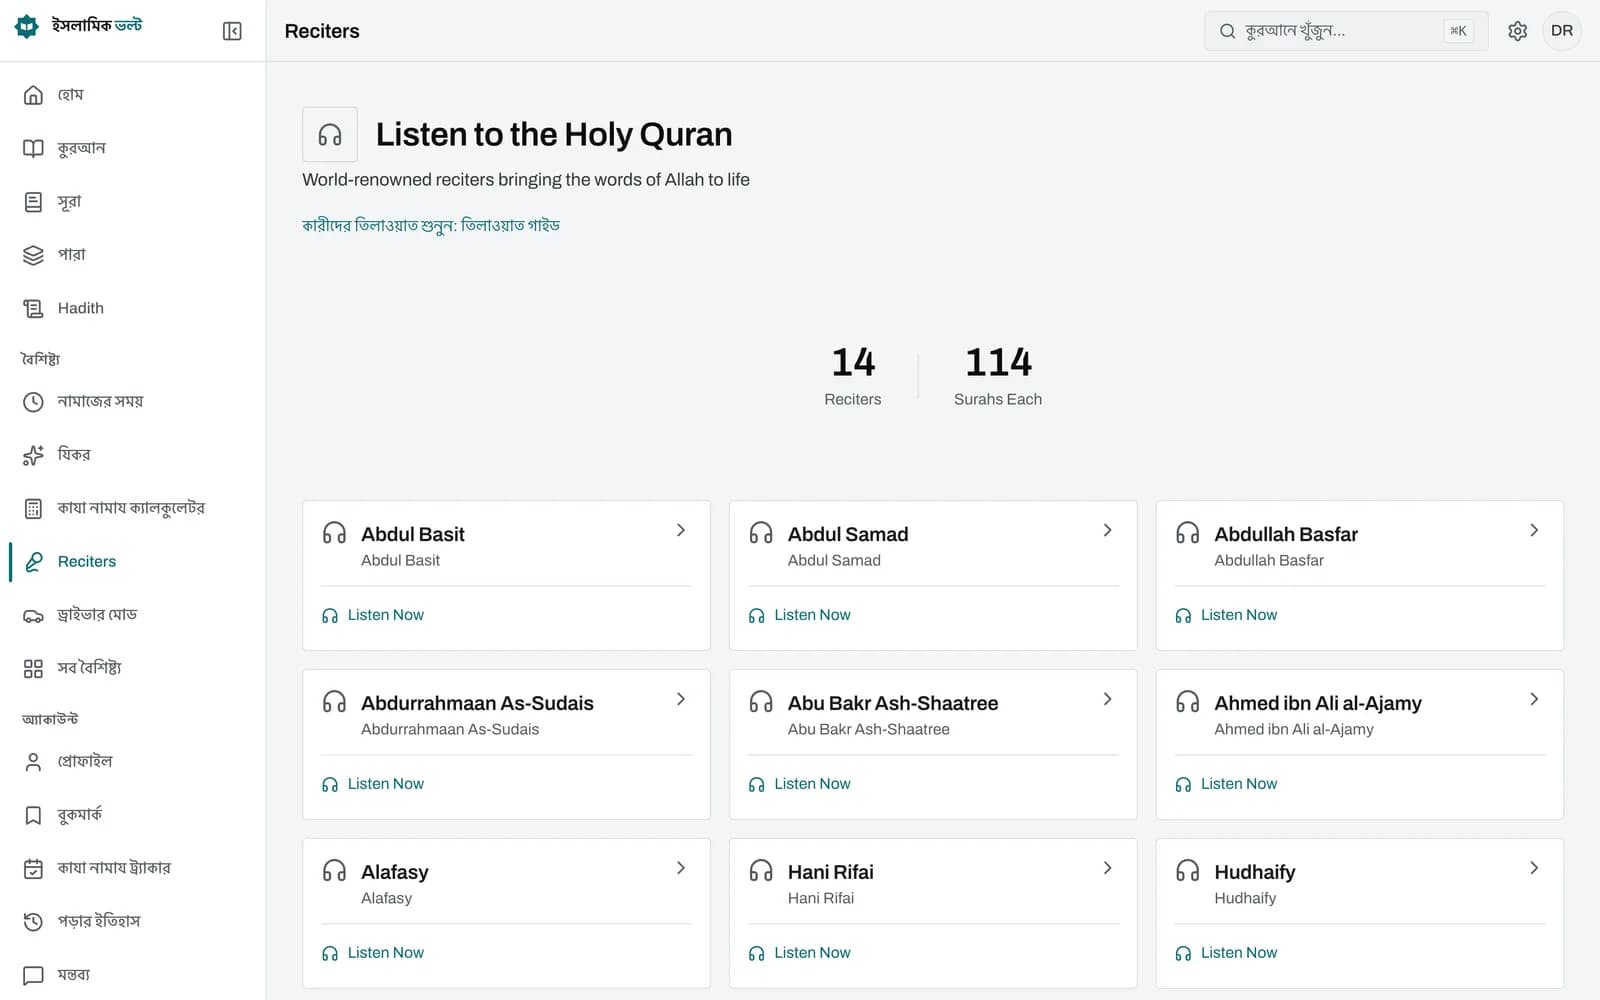Click the নামাজের সময় clock icon
The width and height of the screenshot is (1600, 1000).
[33, 402]
